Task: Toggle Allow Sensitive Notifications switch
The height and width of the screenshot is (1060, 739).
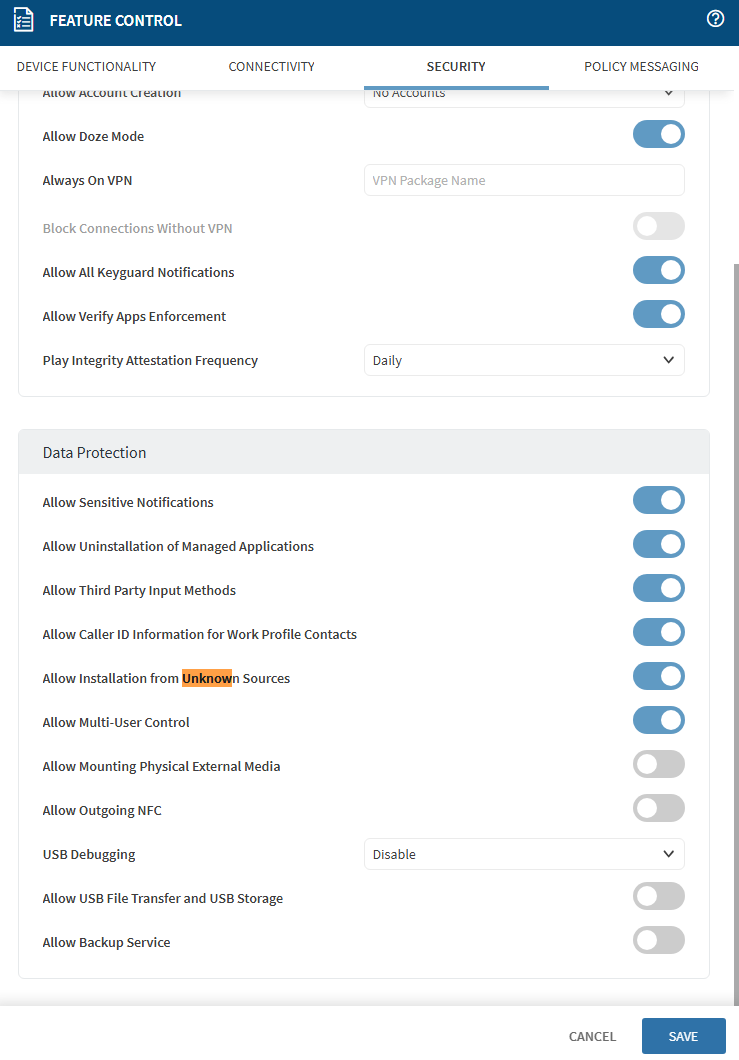Action: click(658, 500)
